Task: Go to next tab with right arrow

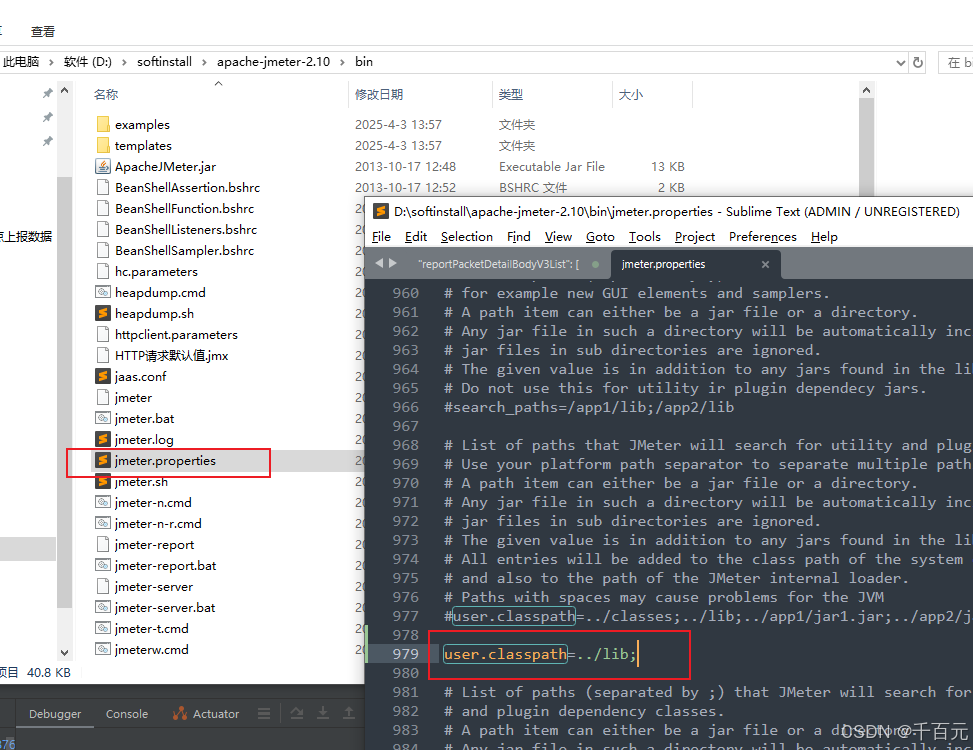Action: [392, 263]
